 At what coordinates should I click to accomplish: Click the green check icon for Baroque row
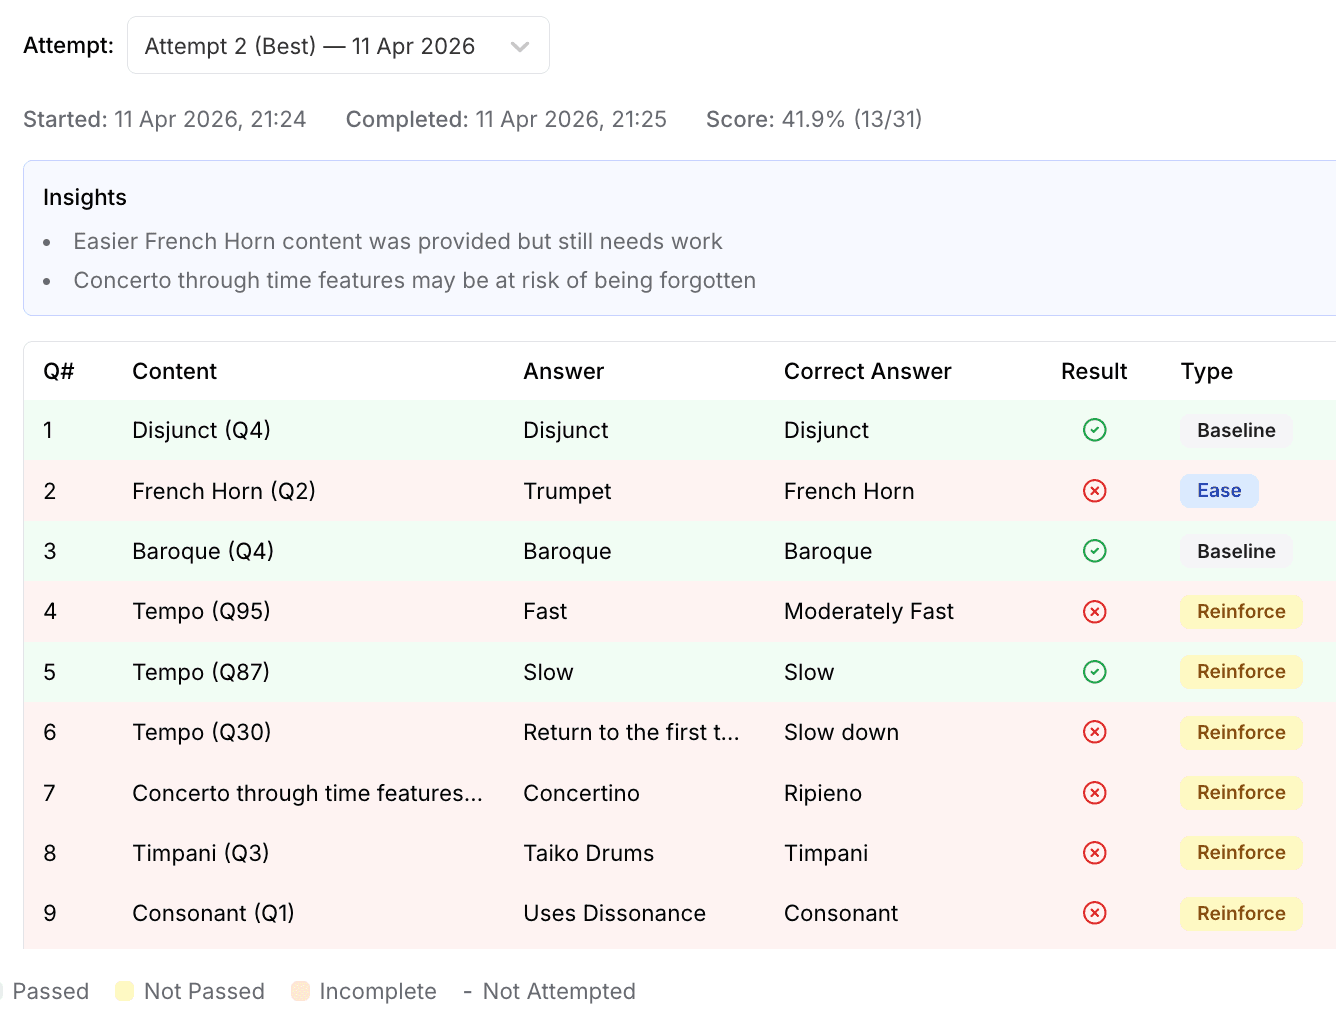(x=1094, y=551)
